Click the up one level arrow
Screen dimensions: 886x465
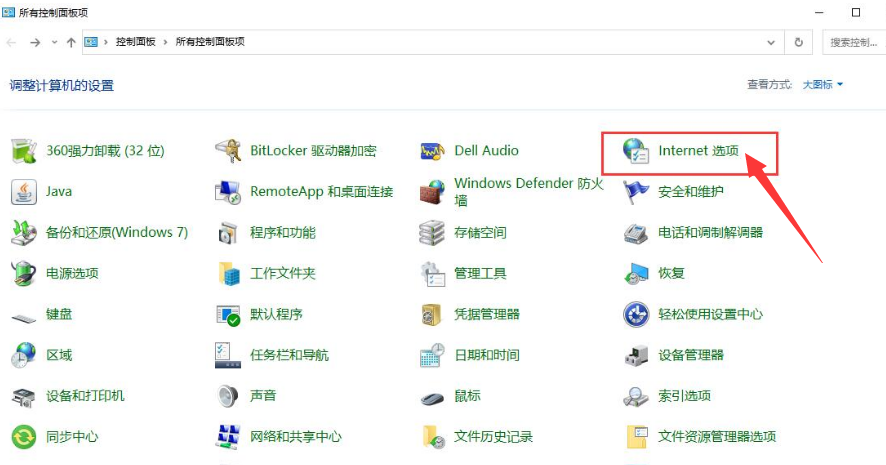(71, 42)
